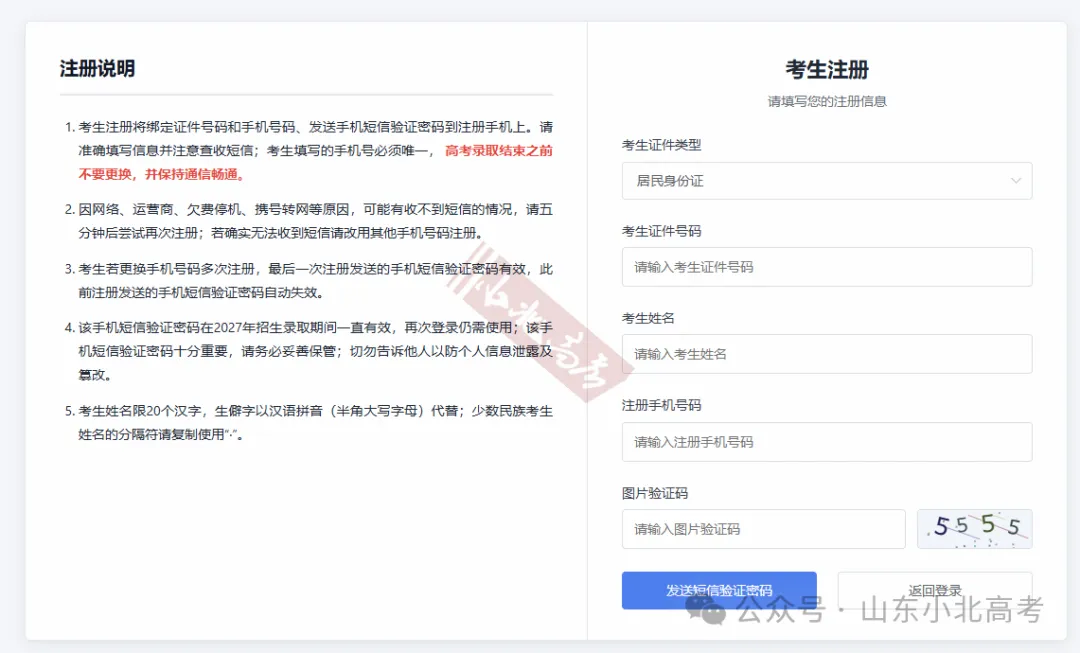This screenshot has height=653, width=1080.
Task: Refresh the captcha image showing 5555
Action: pyautogui.click(x=974, y=529)
